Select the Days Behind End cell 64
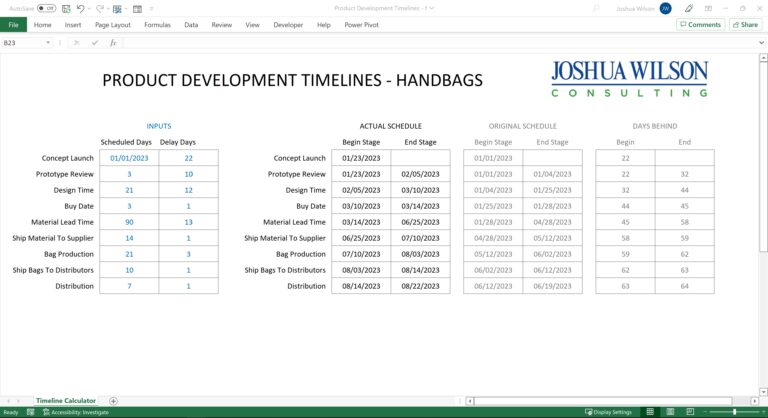 coord(685,286)
